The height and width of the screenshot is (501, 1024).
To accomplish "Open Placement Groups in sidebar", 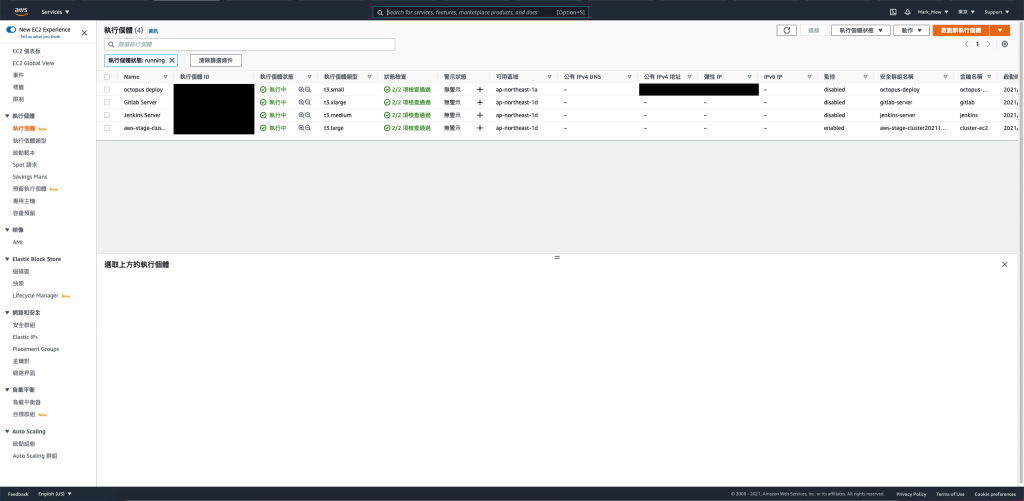I will click(x=36, y=349).
